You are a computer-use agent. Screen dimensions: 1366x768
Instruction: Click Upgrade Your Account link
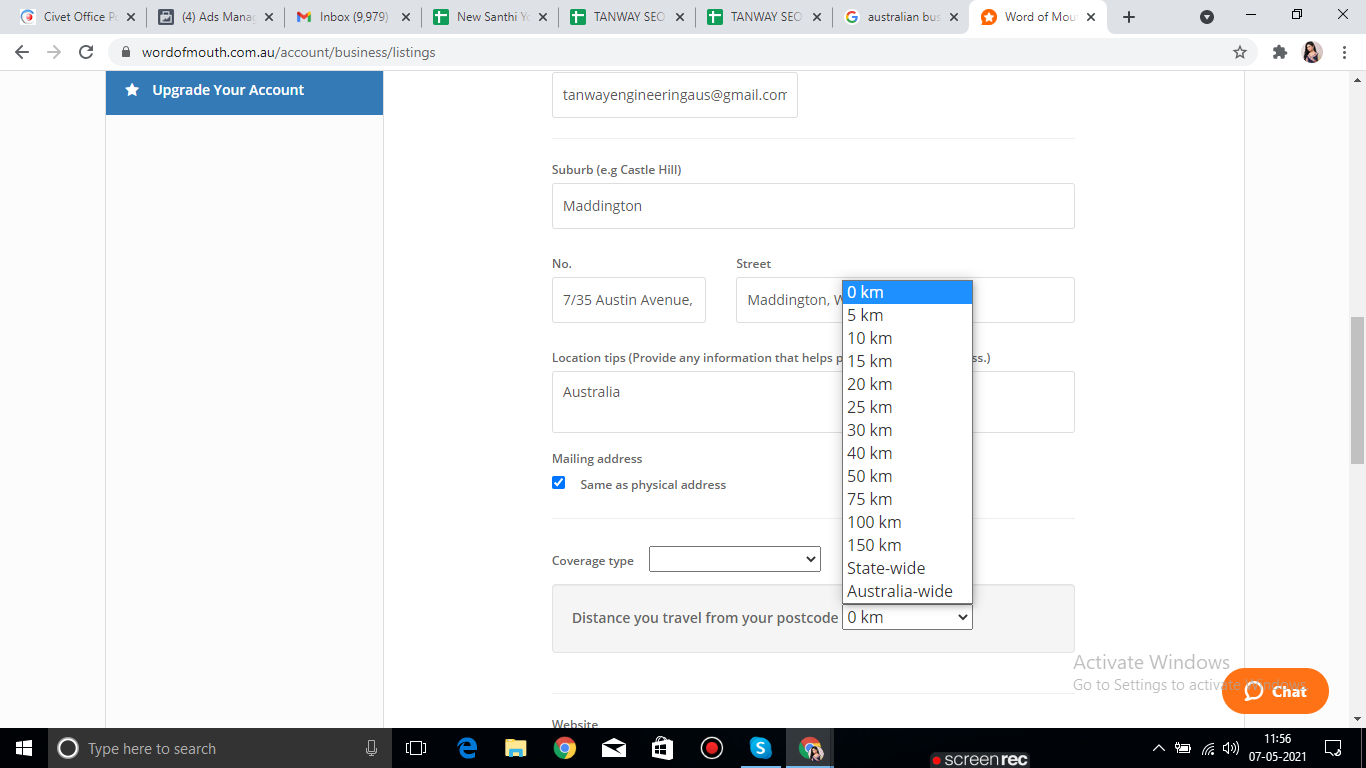(228, 90)
